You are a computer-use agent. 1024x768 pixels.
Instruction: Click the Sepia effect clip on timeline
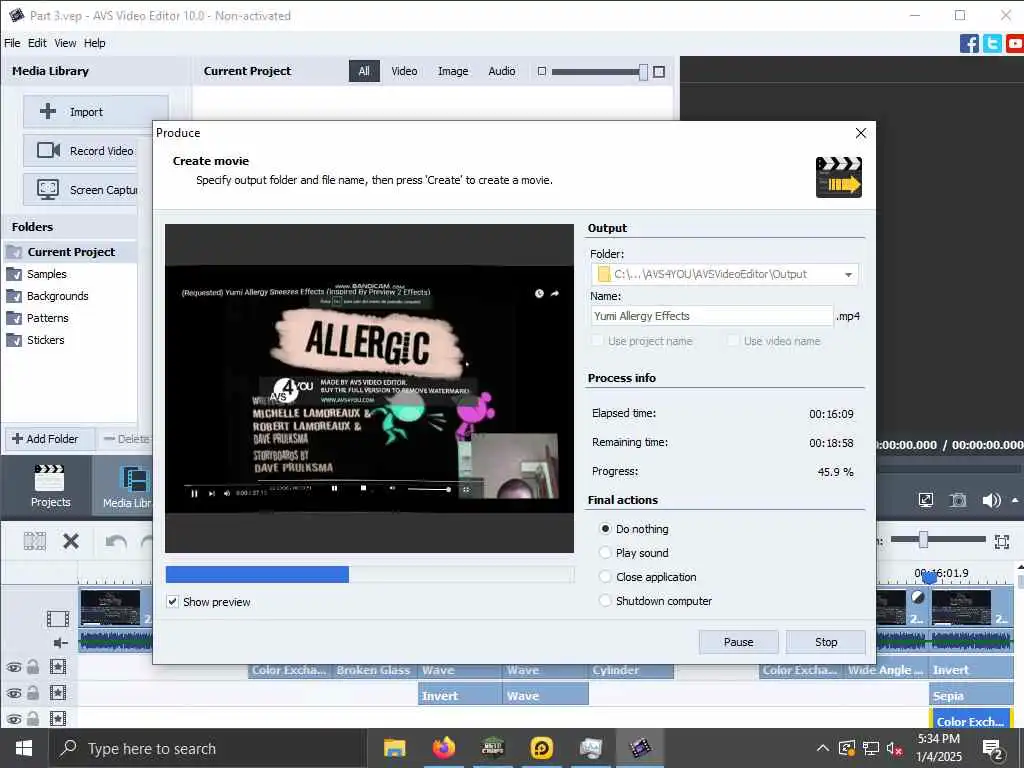click(x=971, y=696)
